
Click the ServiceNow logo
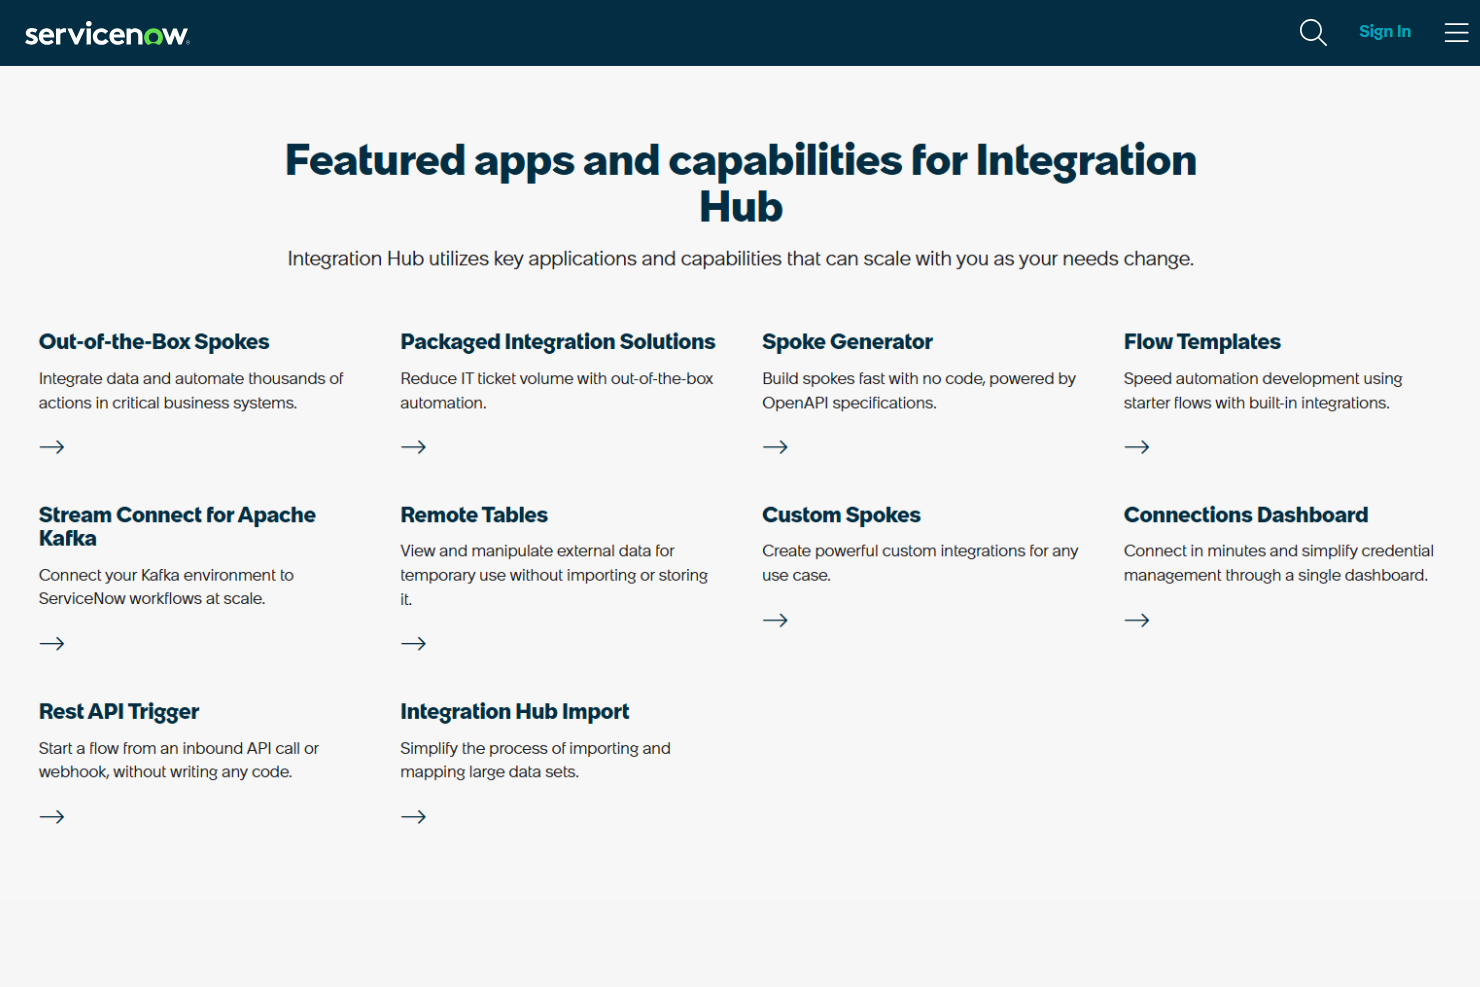pyautogui.click(x=107, y=32)
